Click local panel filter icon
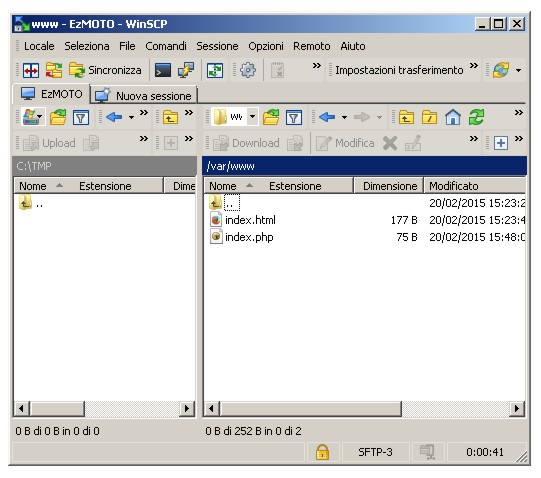 pos(81,117)
